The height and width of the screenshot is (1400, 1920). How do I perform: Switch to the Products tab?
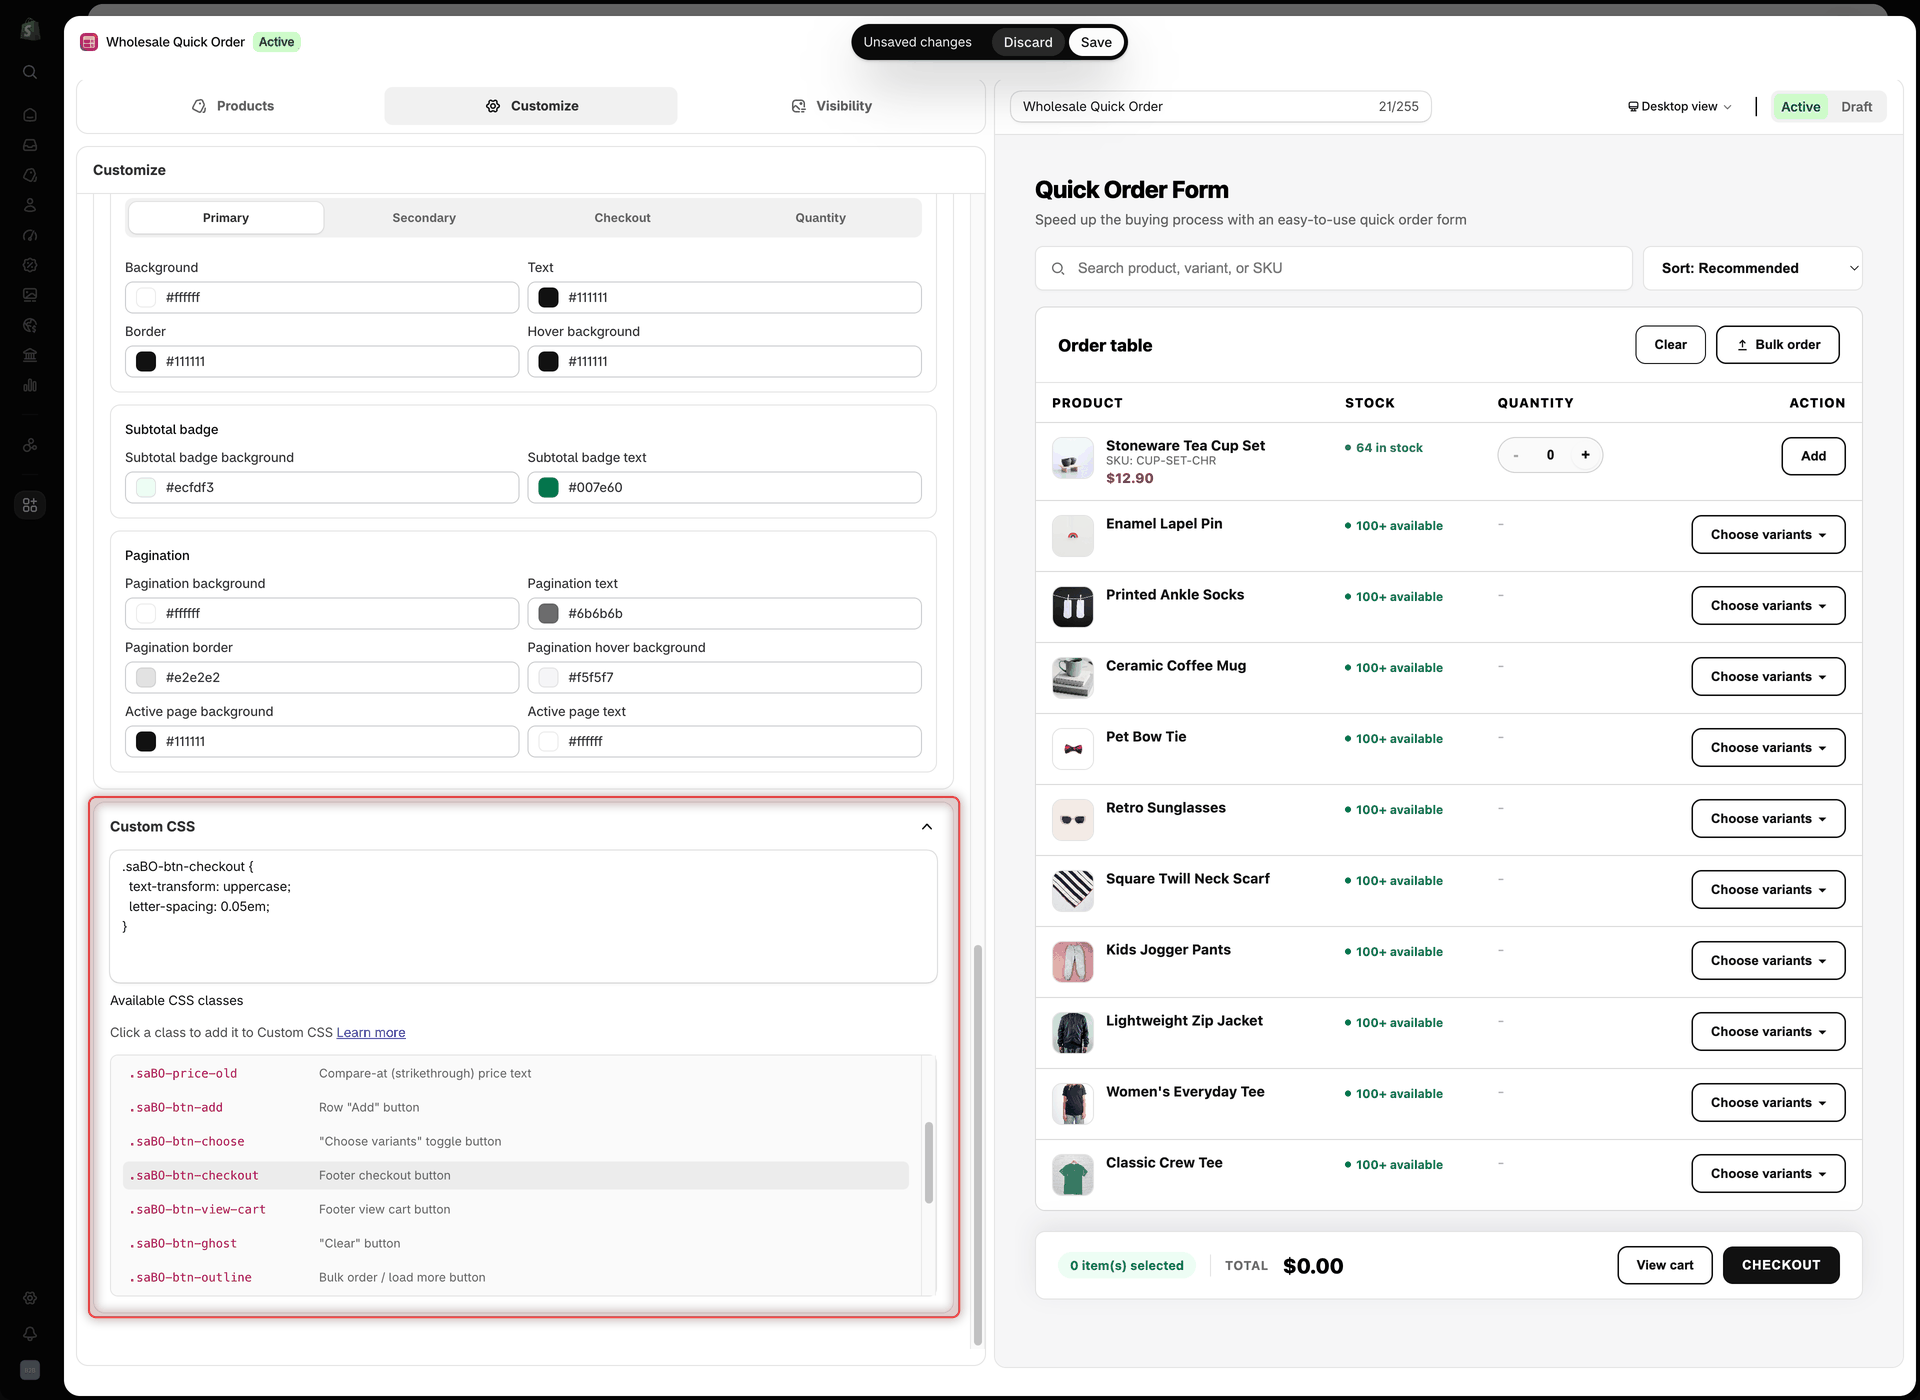pyautogui.click(x=232, y=106)
